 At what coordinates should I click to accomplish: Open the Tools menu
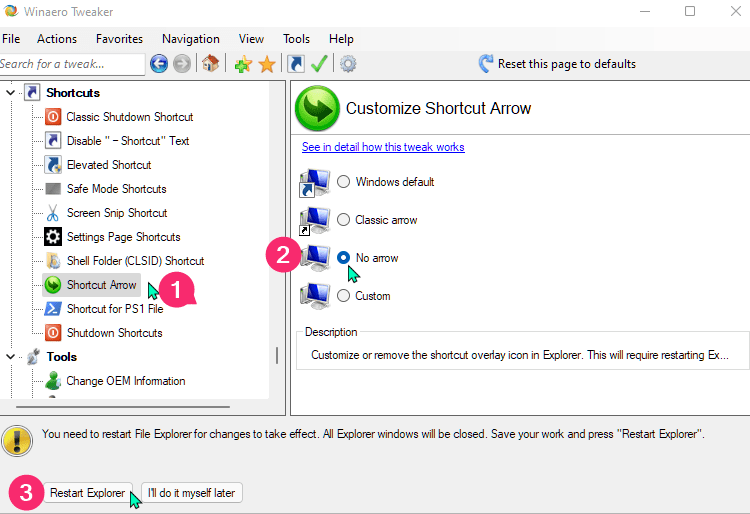[296, 39]
